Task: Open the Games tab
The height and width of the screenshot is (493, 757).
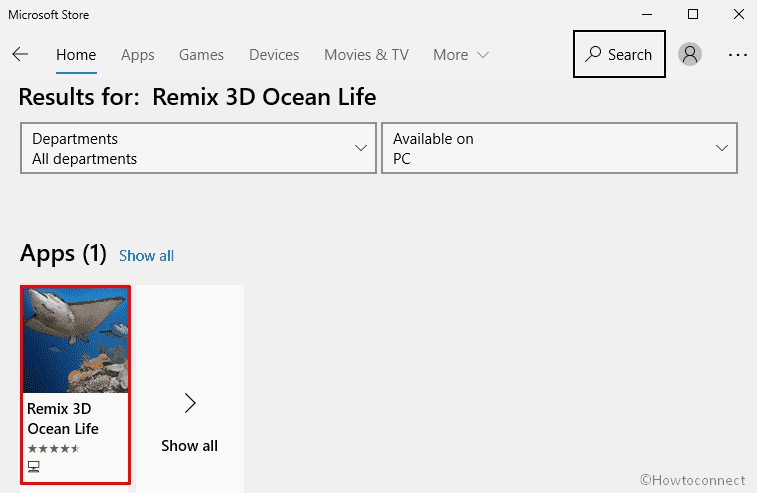Action: point(201,55)
